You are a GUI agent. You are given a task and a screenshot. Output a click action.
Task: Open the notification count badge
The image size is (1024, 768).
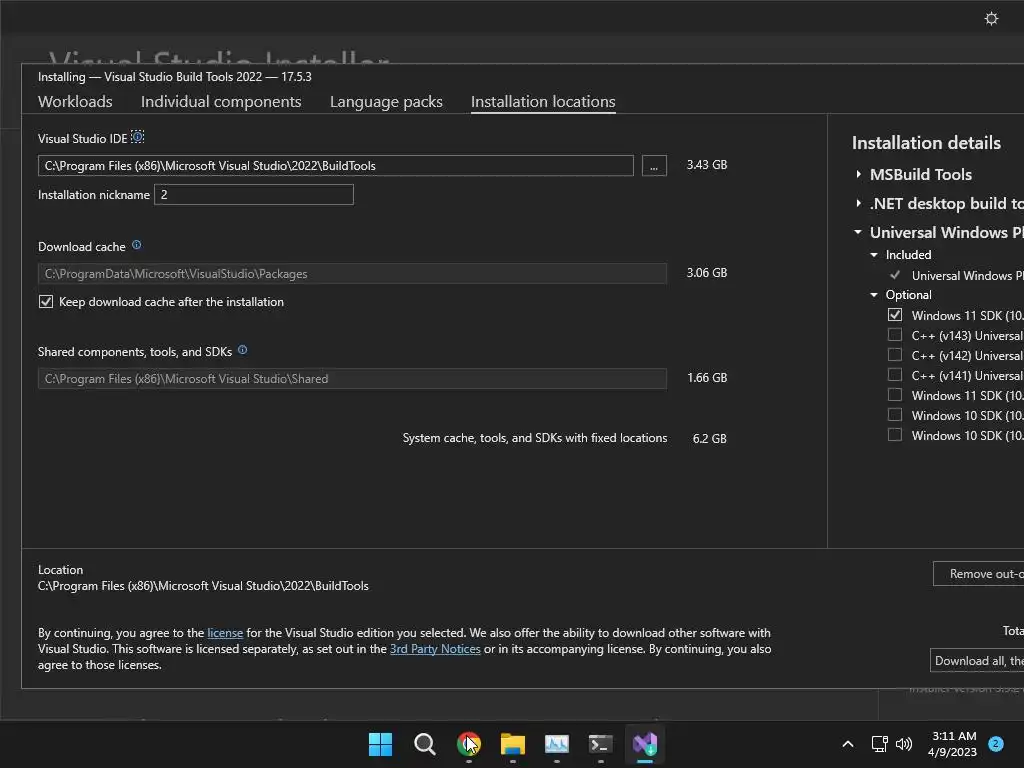tap(996, 744)
